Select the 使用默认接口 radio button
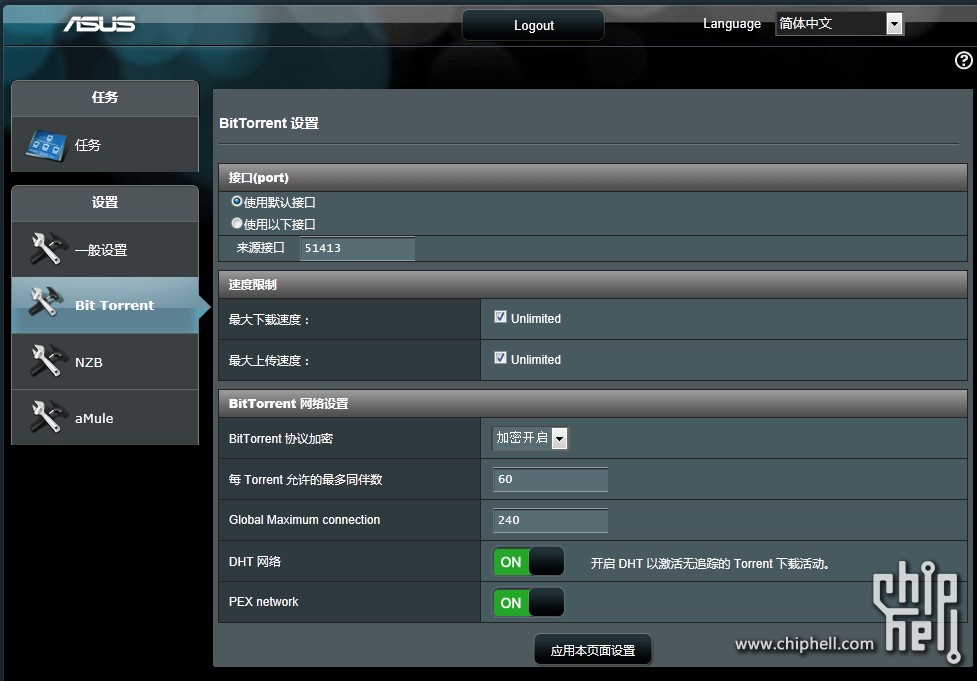Screen dimensions: 977x681 coord(237,201)
